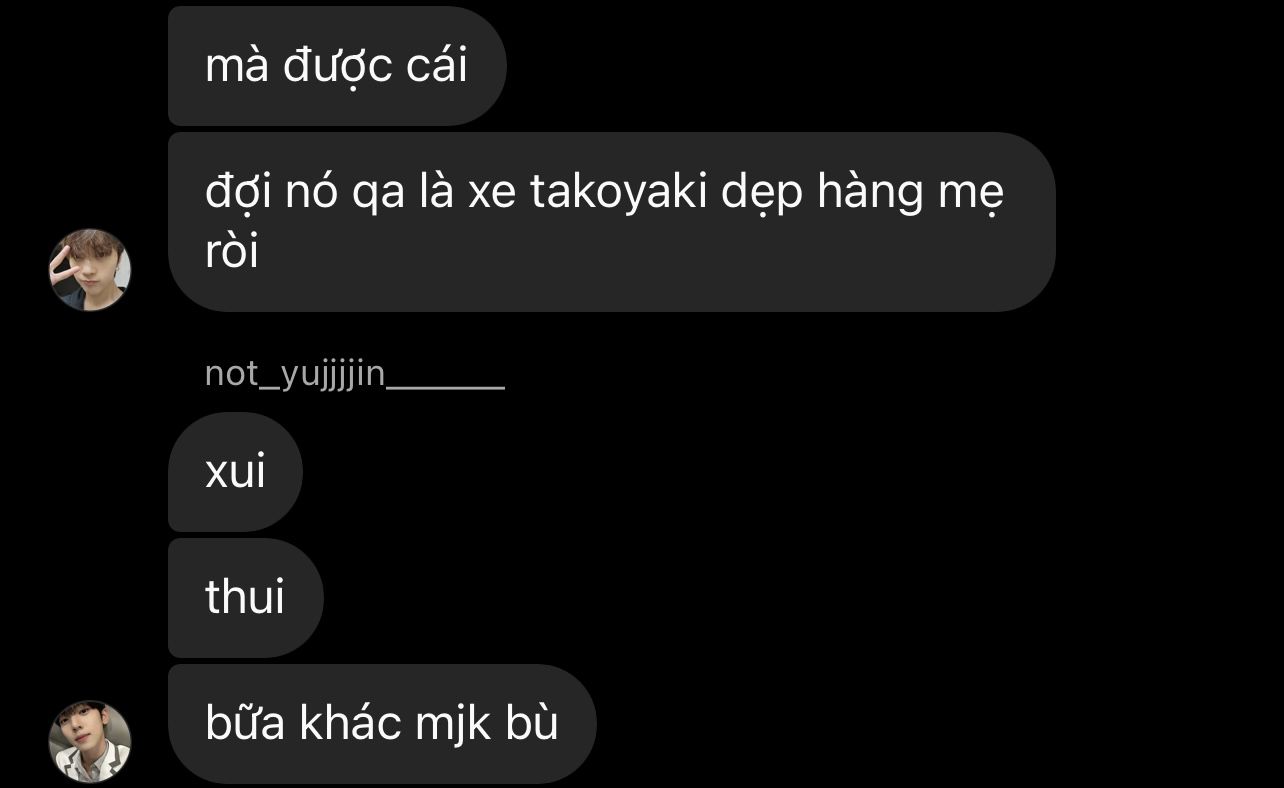Viewport: 1284px width, 788px height.
Task: Click the white-shirt profile picture thumbnail
Action: point(90,741)
